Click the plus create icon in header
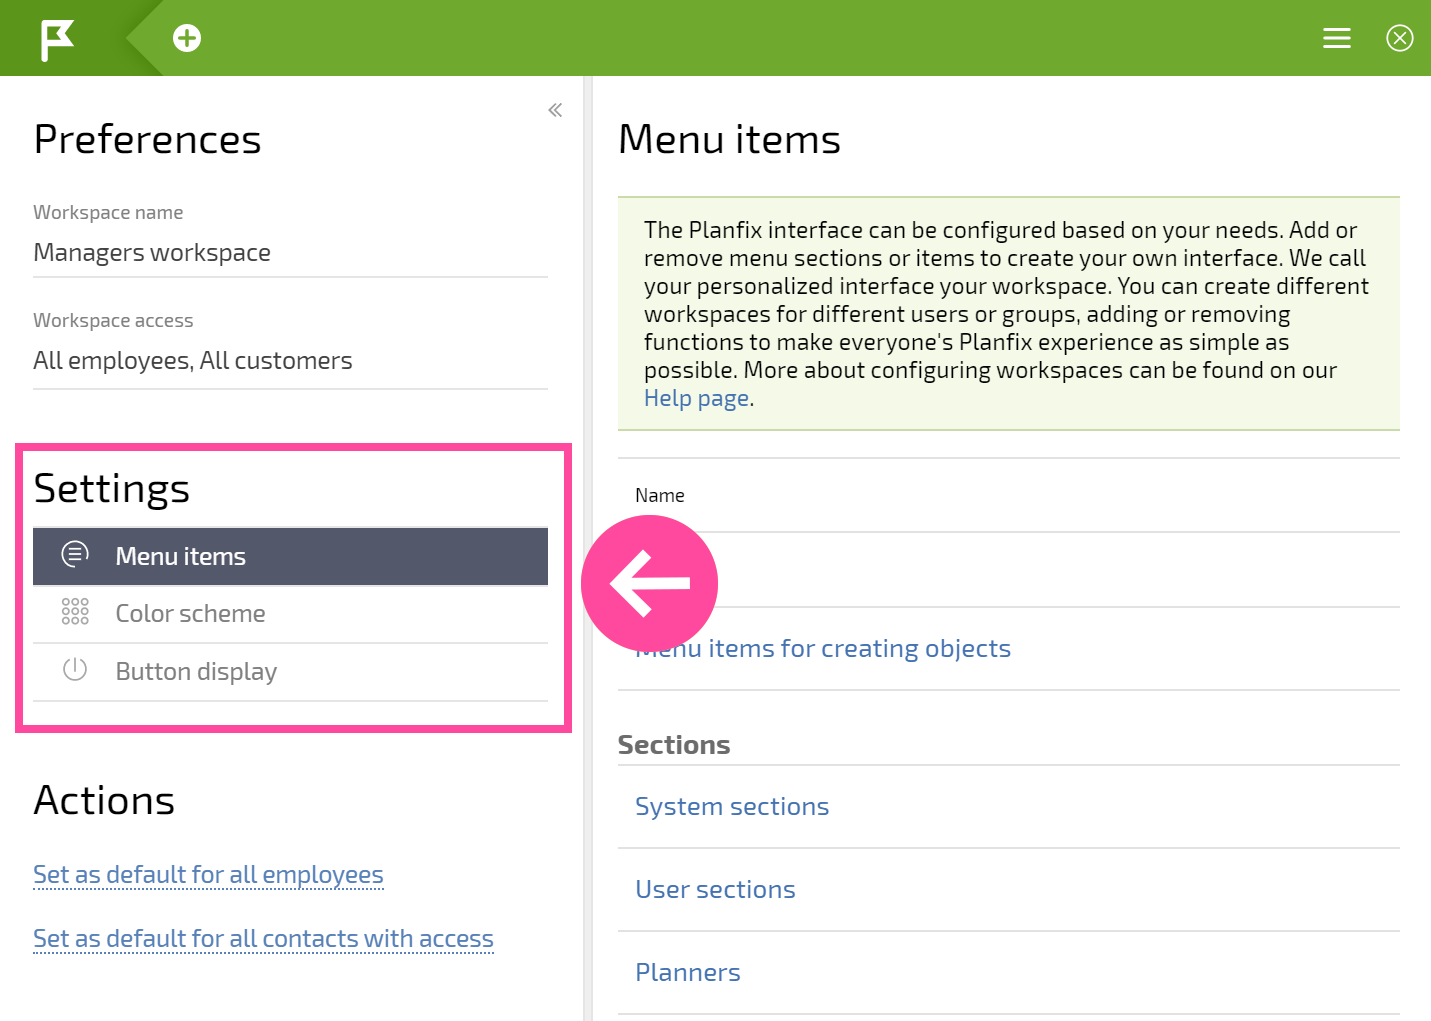Viewport: 1431px width, 1021px height. pyautogui.click(x=187, y=38)
